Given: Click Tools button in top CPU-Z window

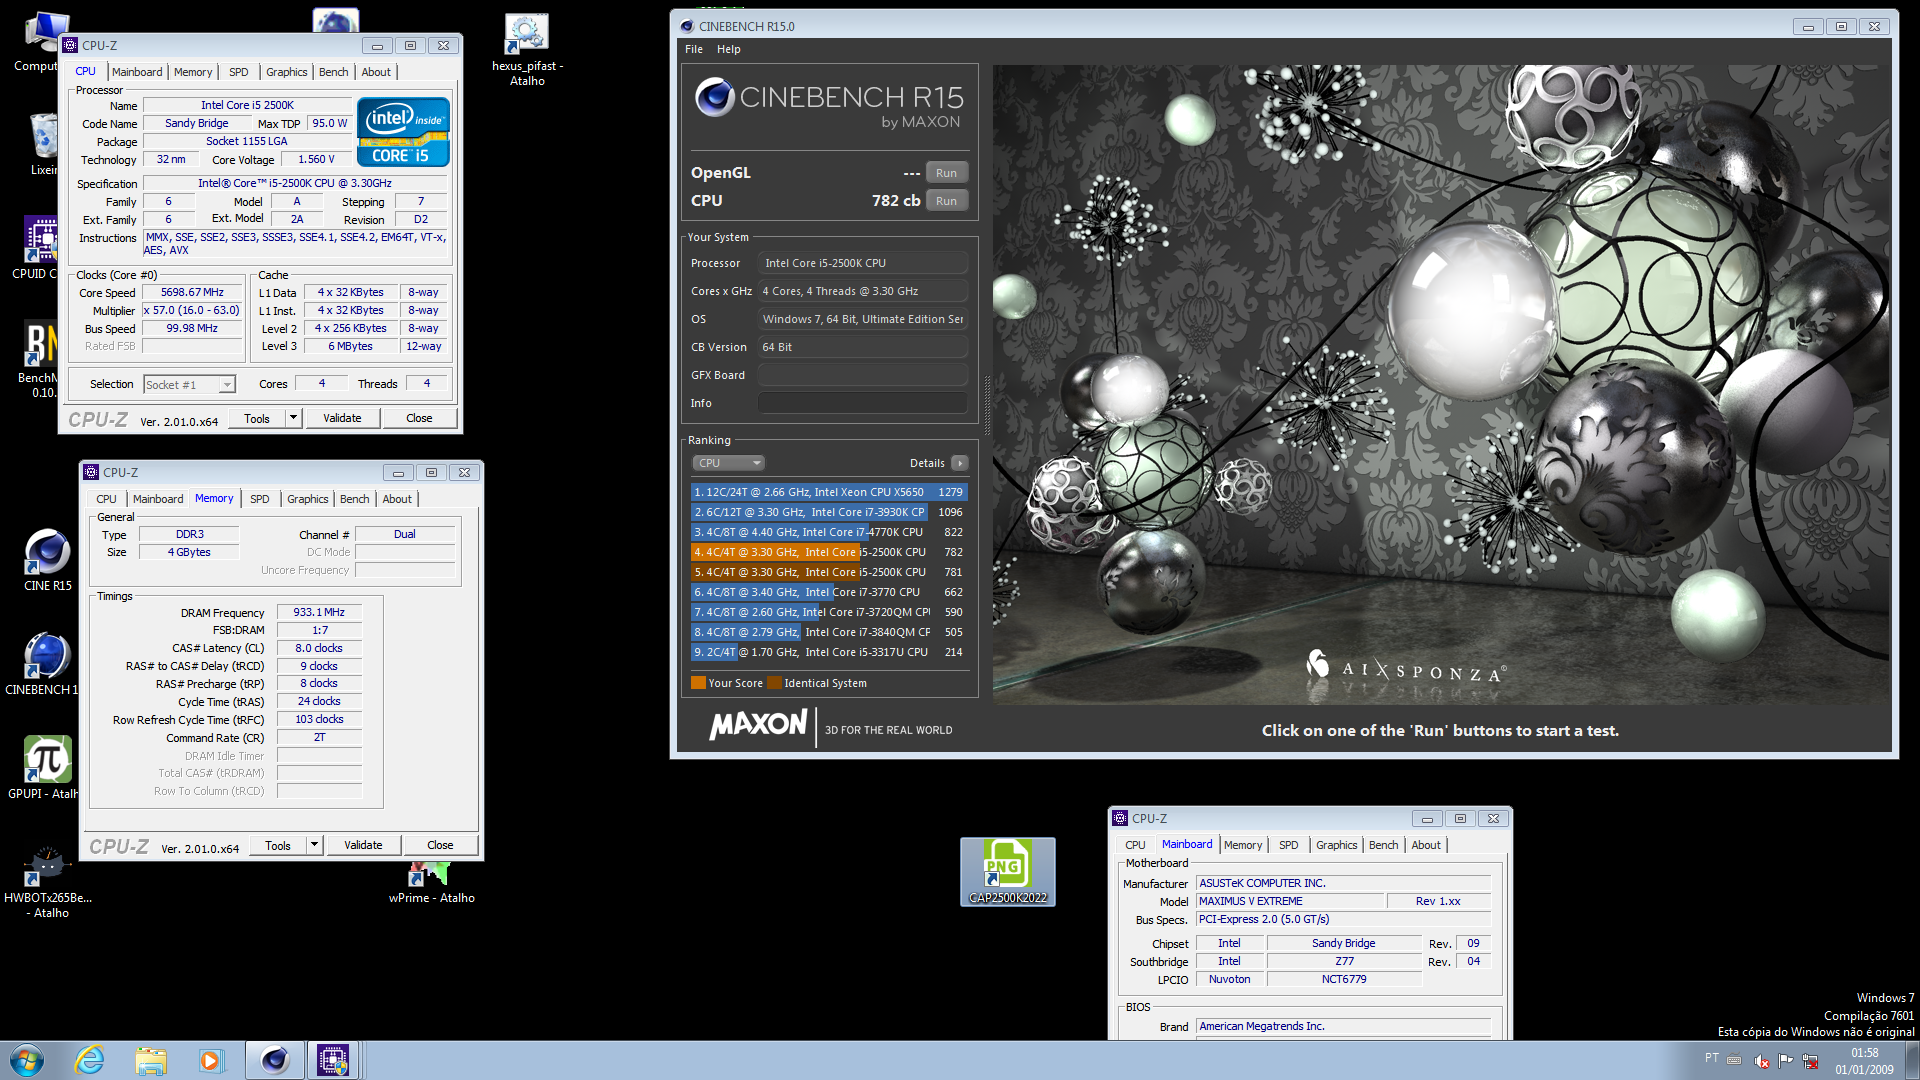Looking at the screenshot, I should tap(257, 418).
